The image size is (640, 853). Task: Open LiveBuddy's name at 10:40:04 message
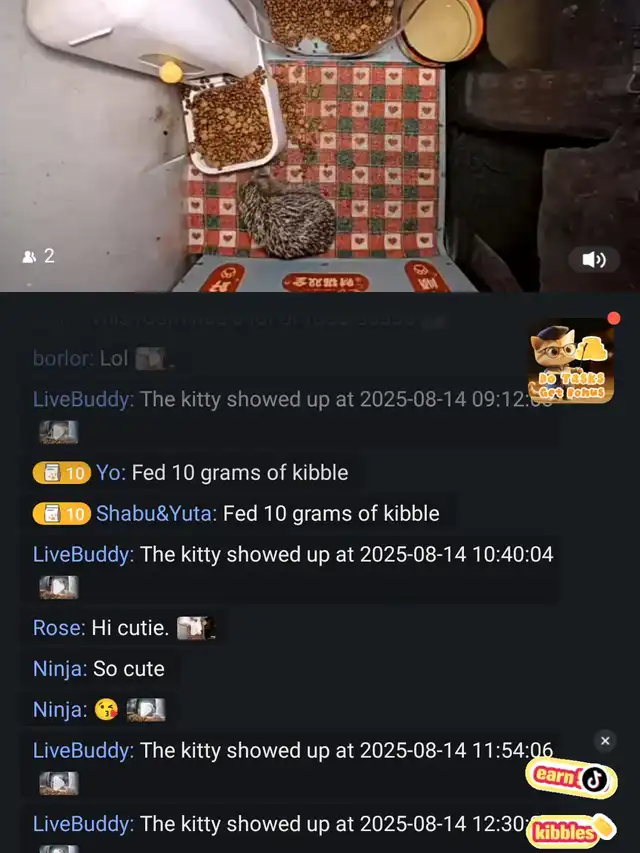click(x=83, y=554)
